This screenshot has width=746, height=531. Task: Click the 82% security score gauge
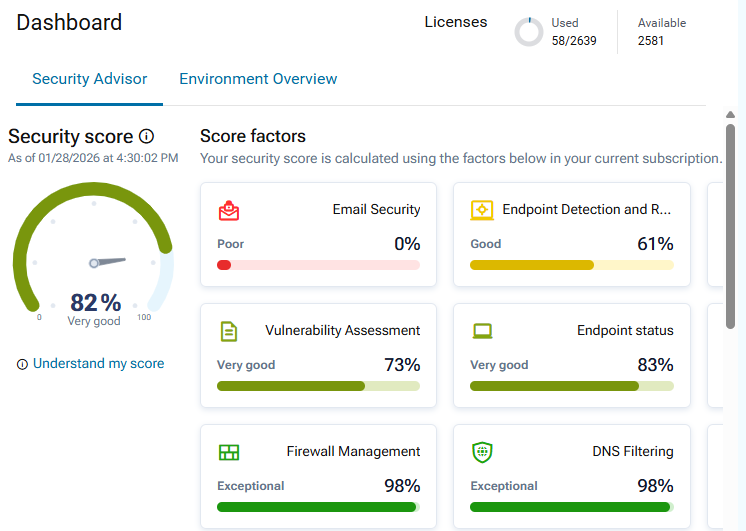click(94, 253)
